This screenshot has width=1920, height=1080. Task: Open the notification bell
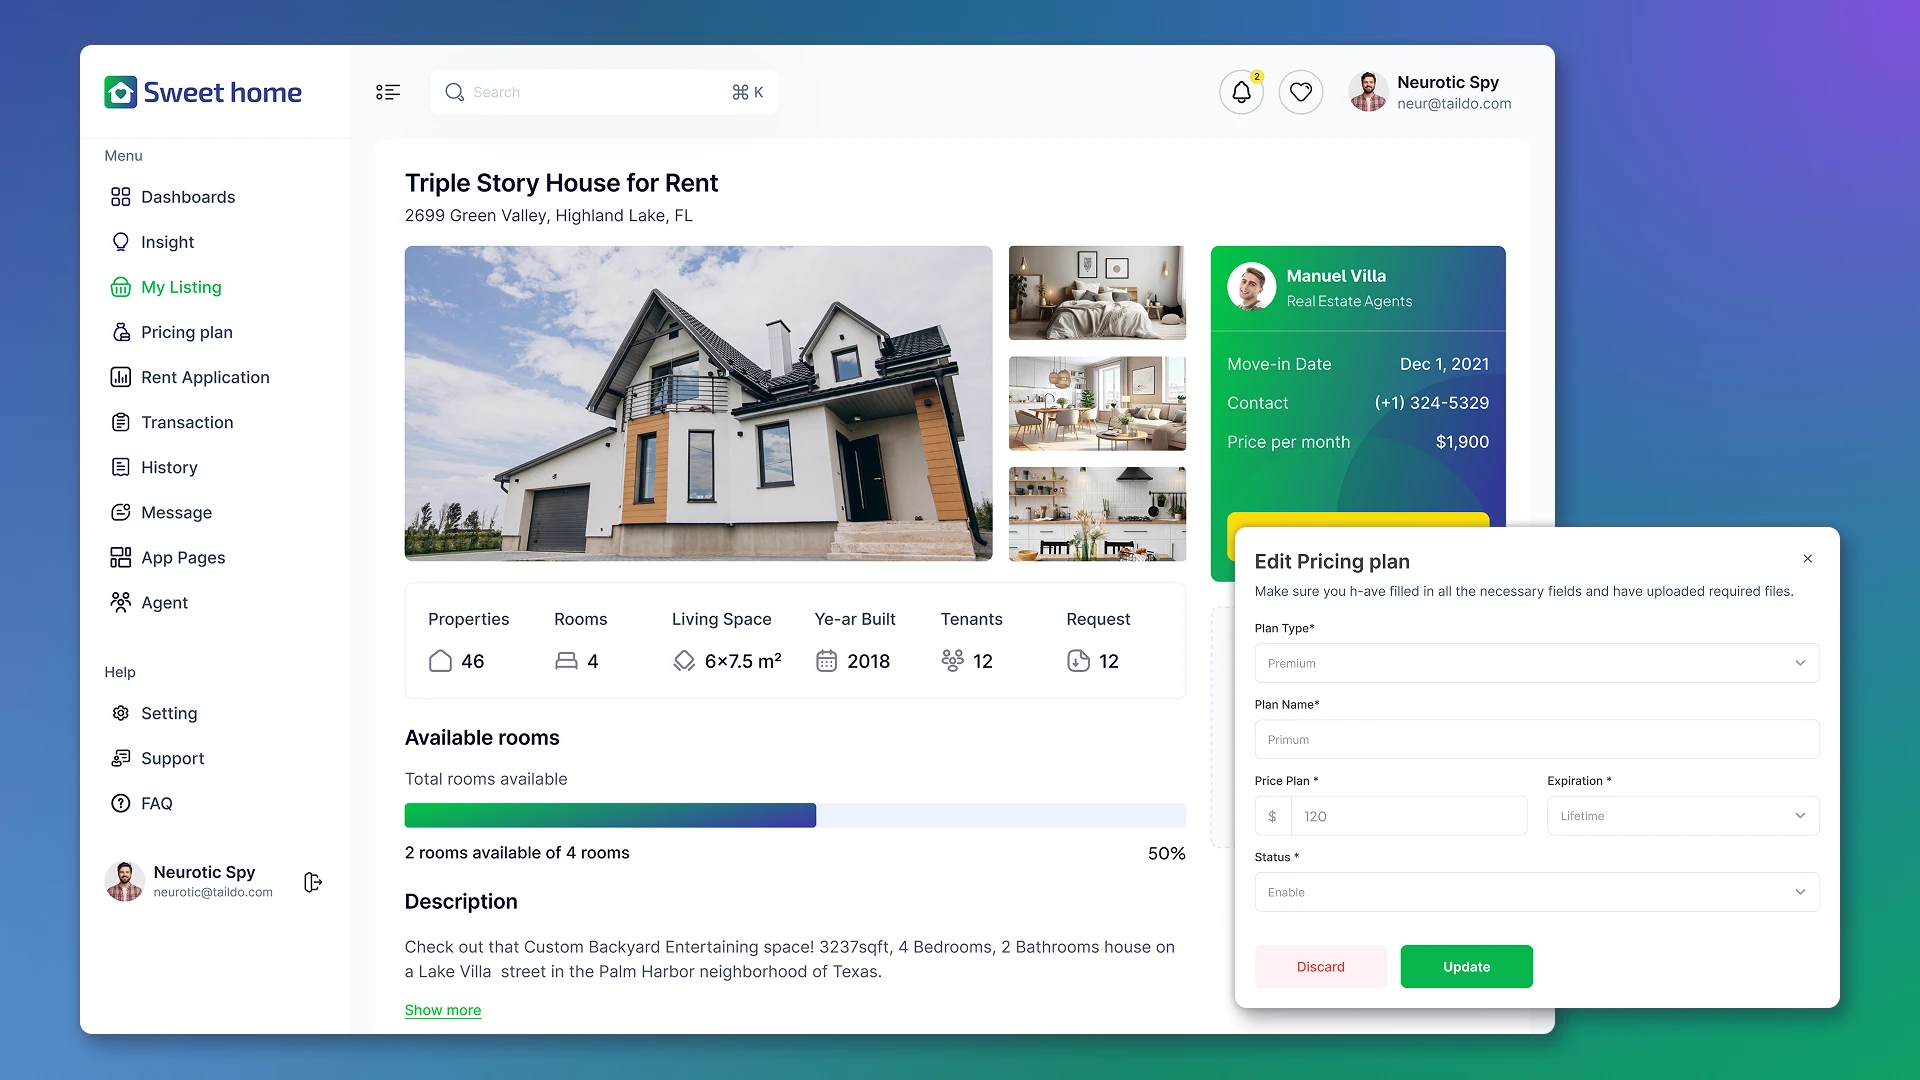(1240, 91)
